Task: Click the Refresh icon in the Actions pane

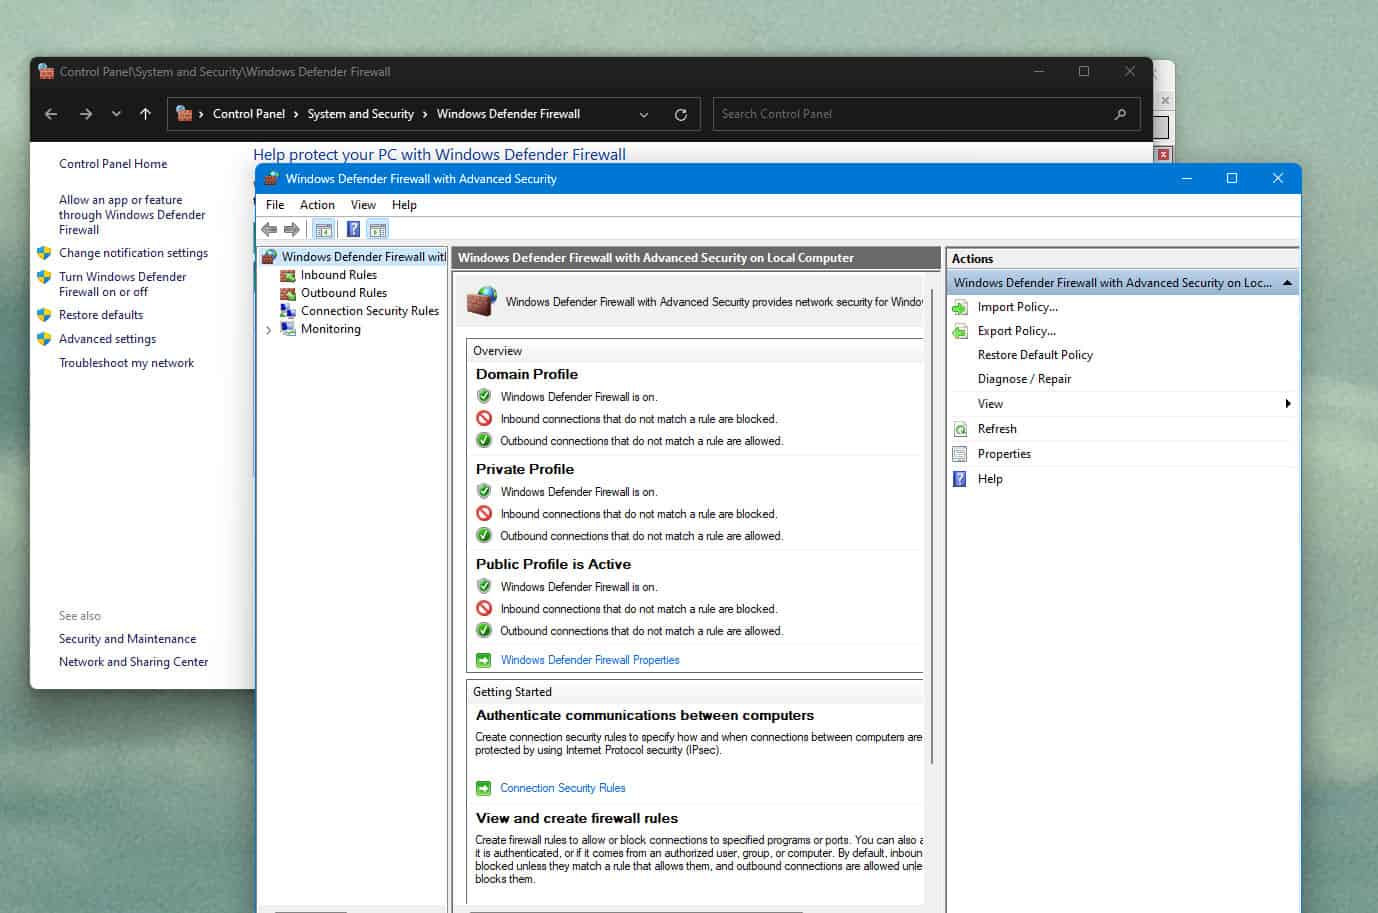Action: tap(960, 429)
